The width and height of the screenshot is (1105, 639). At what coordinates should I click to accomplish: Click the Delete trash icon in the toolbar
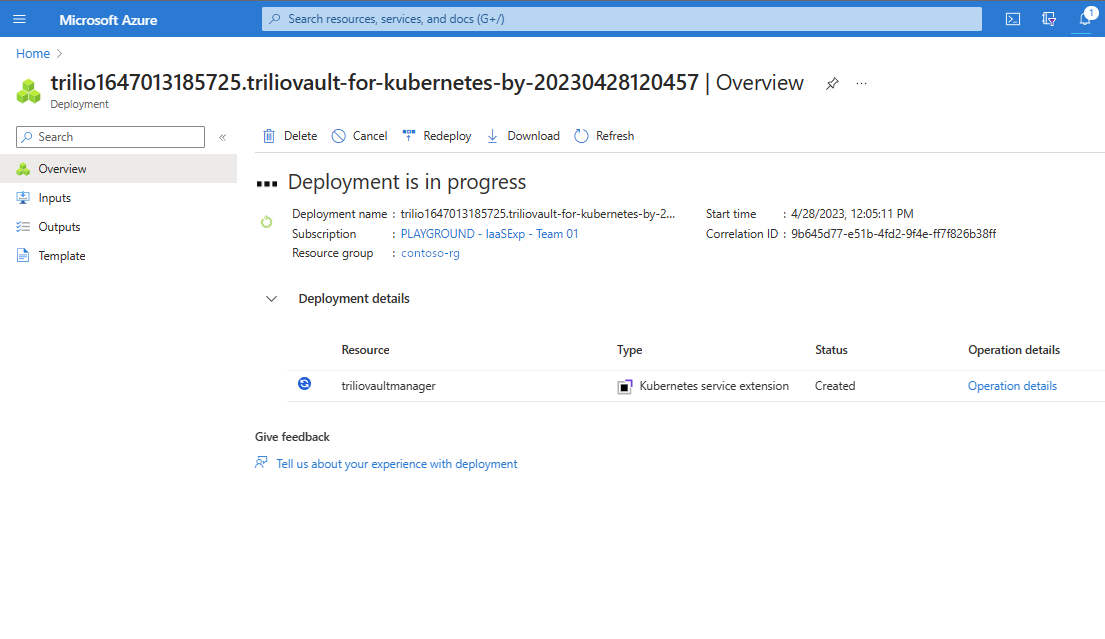[270, 135]
